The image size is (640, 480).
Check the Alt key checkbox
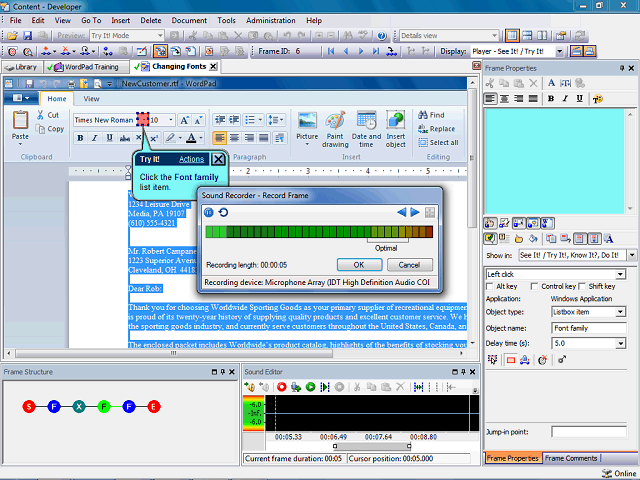(x=490, y=287)
